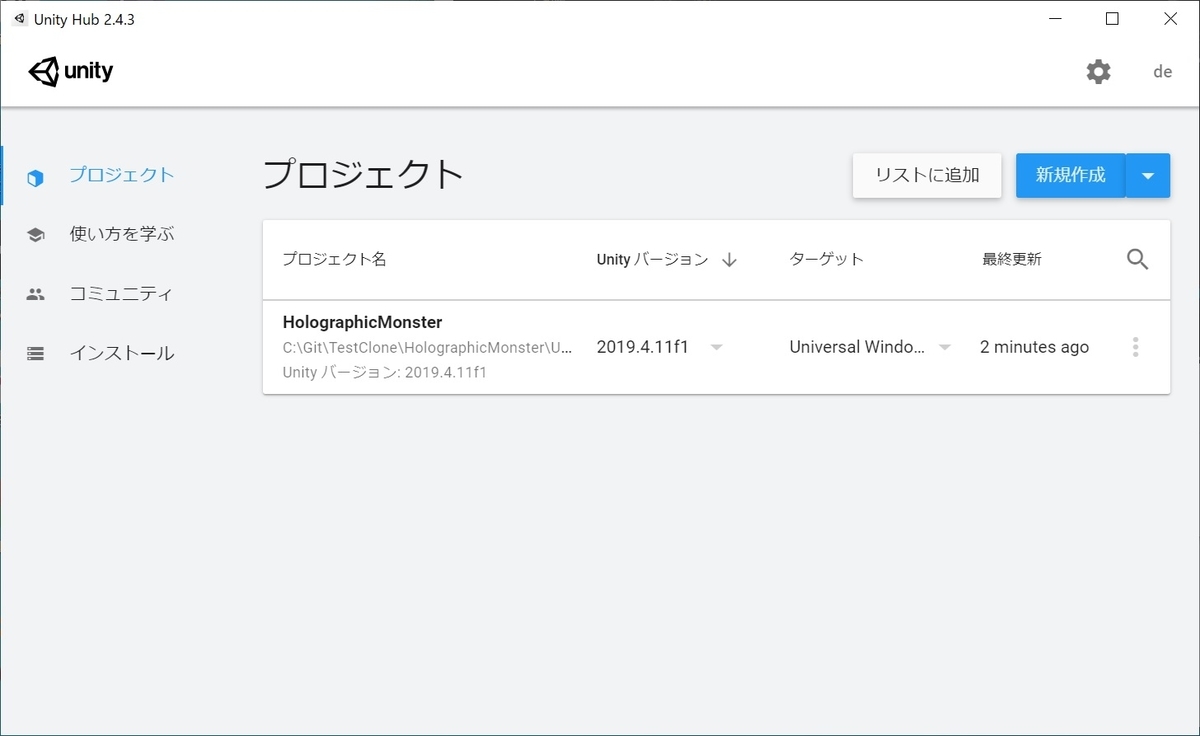Select the プロジェクト名 column header
Image resolution: width=1200 pixels, height=736 pixels.
(x=333, y=259)
